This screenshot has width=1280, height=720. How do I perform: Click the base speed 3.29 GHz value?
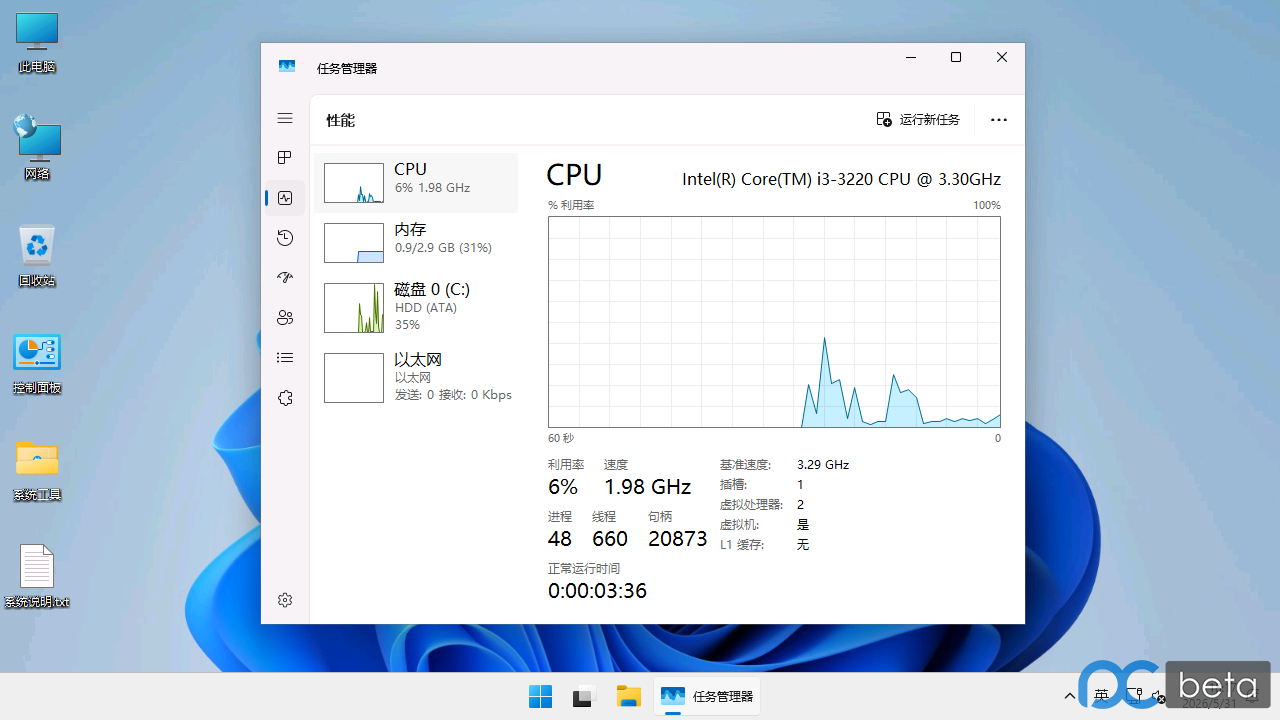[x=823, y=465]
